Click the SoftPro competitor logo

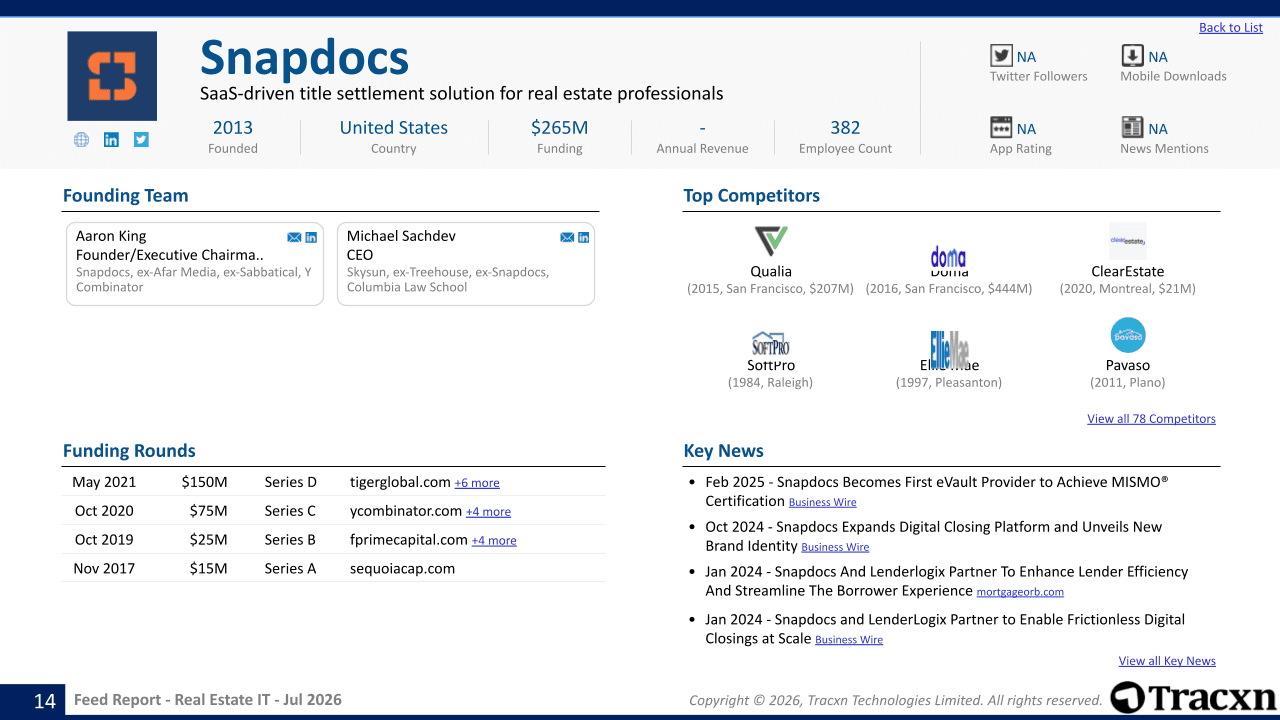tap(771, 343)
